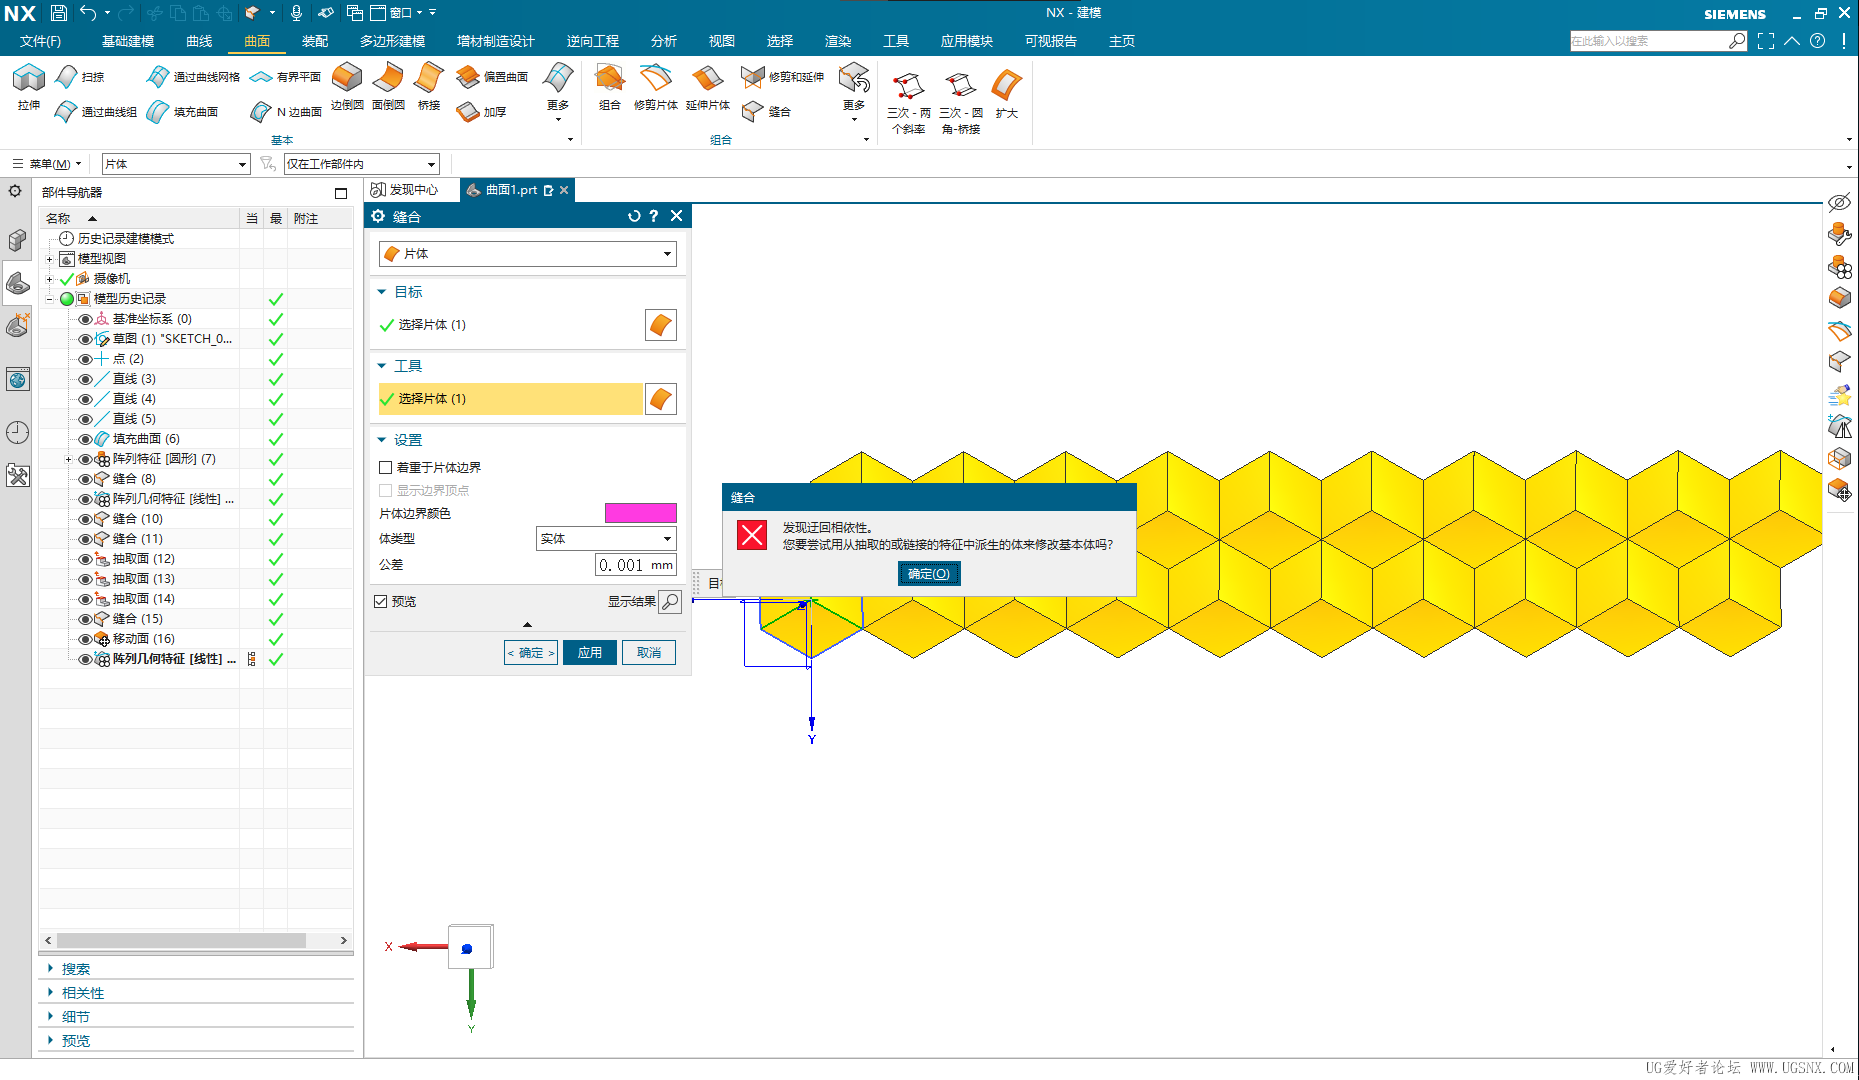The image size is (1859, 1080).
Task: Open the 三次-圆角-桥接 tool
Action: coord(961,102)
